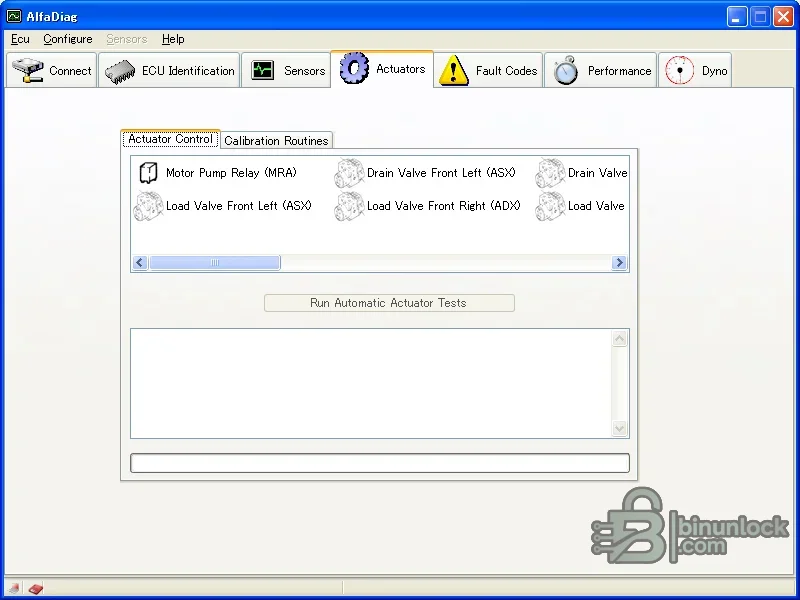800x600 pixels.
Task: Click the Actuators gear icon
Action: click(x=354, y=68)
